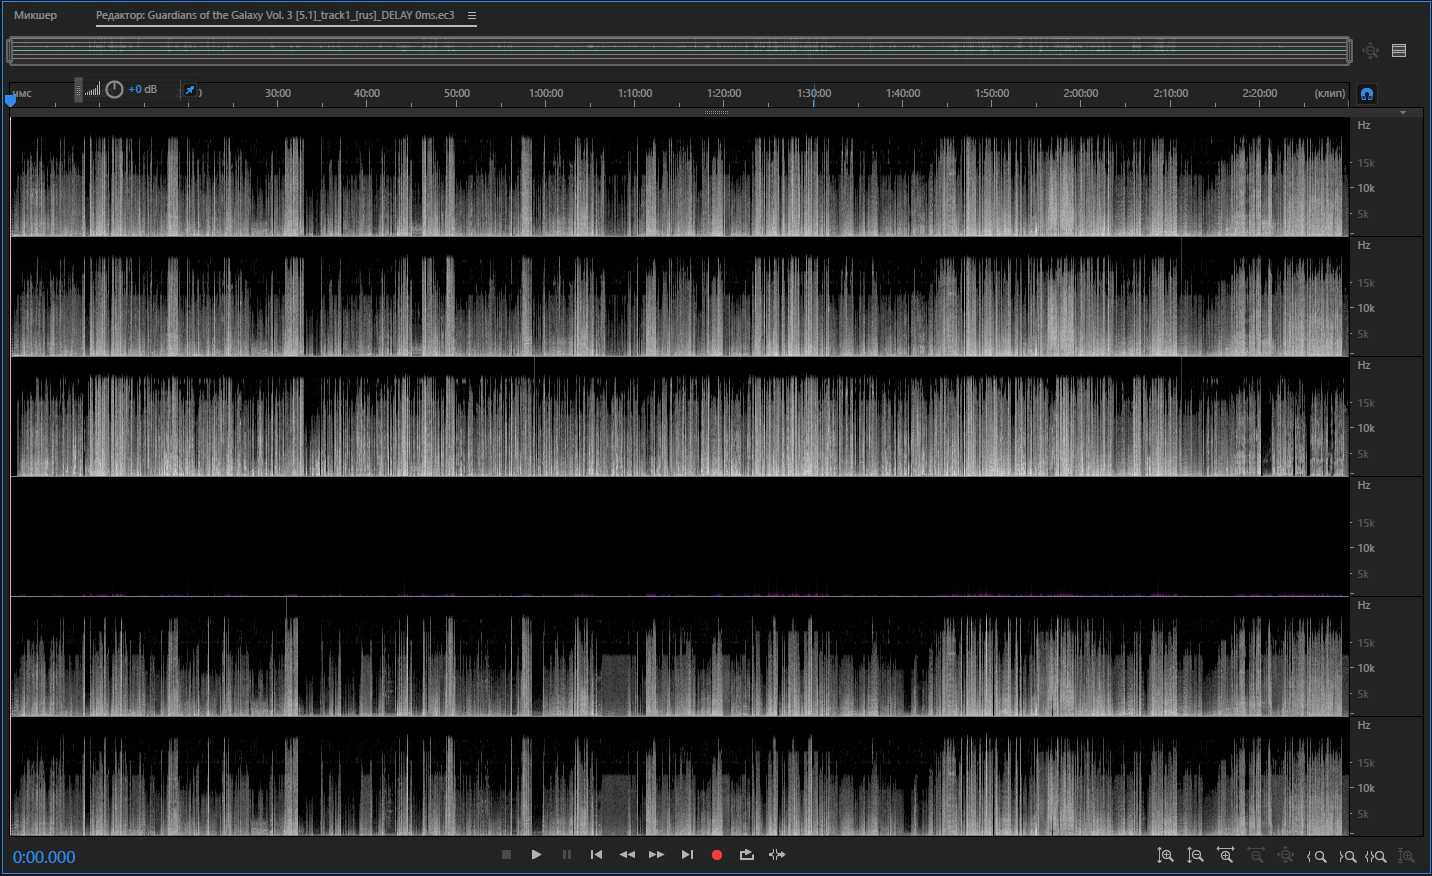
Task: Toggle the blue snapping magnet icon
Action: 1367,94
